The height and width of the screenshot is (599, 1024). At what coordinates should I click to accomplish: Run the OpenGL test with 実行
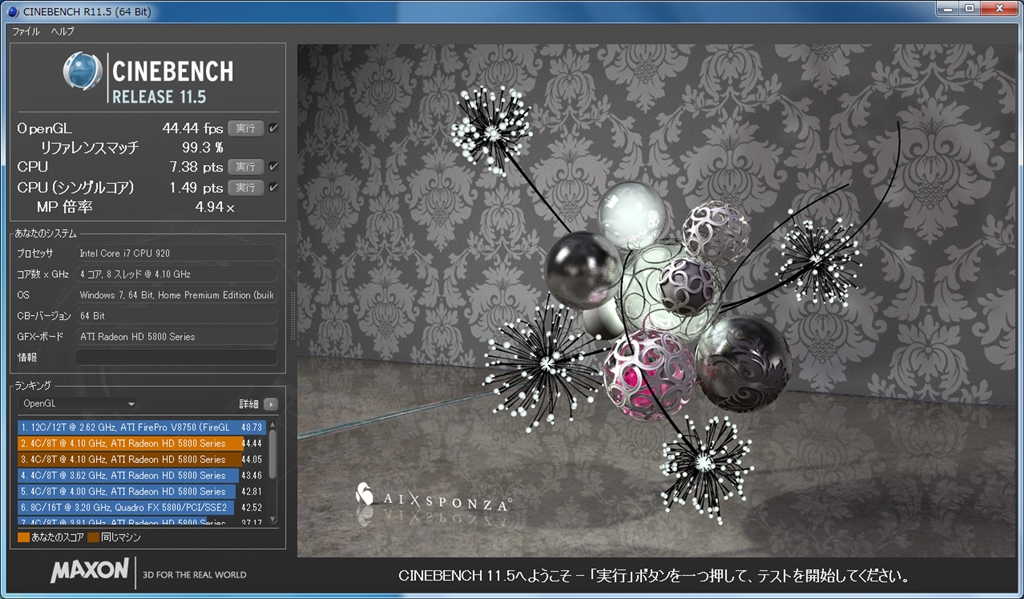(x=246, y=129)
